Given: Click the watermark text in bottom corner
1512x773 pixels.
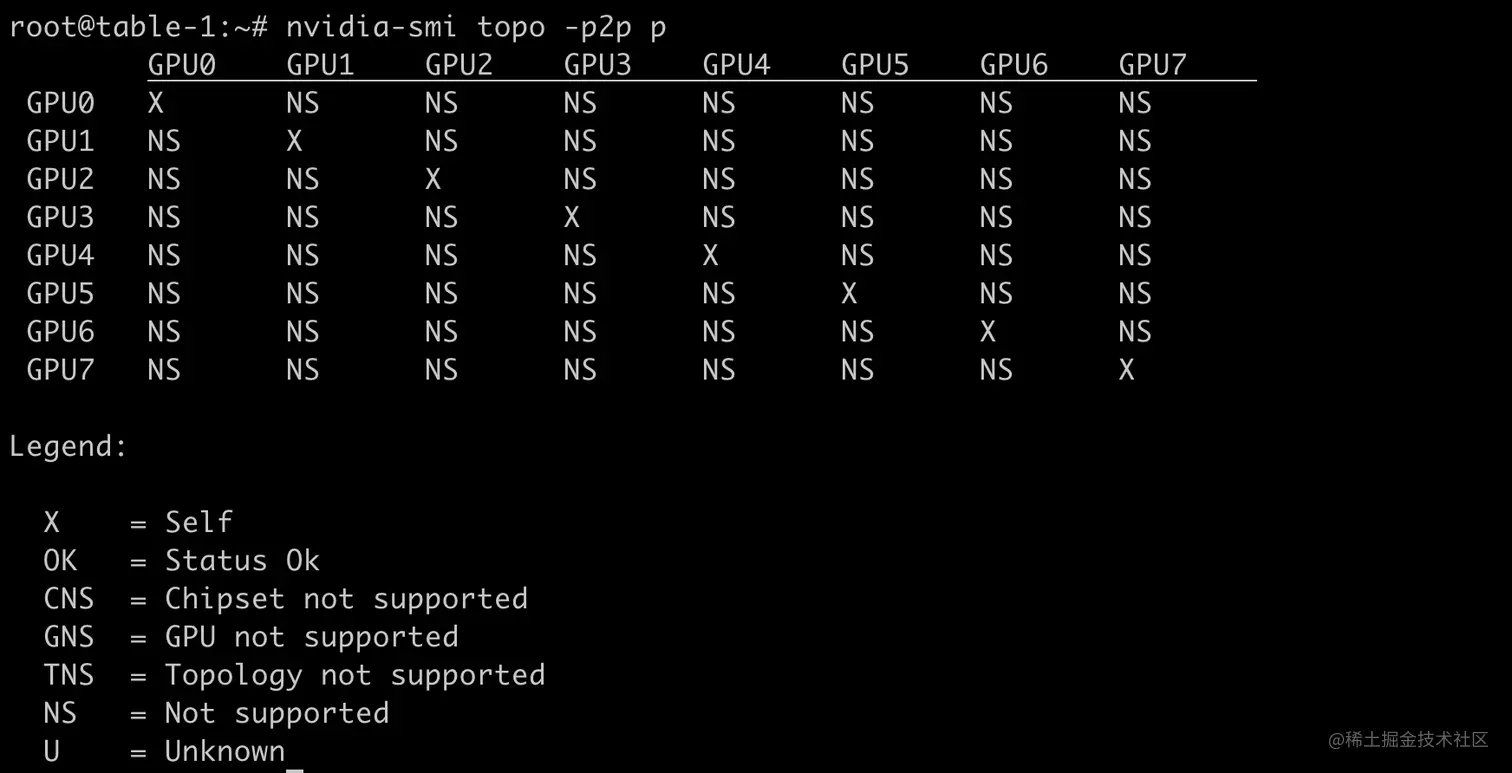Looking at the screenshot, I should click(1409, 740).
